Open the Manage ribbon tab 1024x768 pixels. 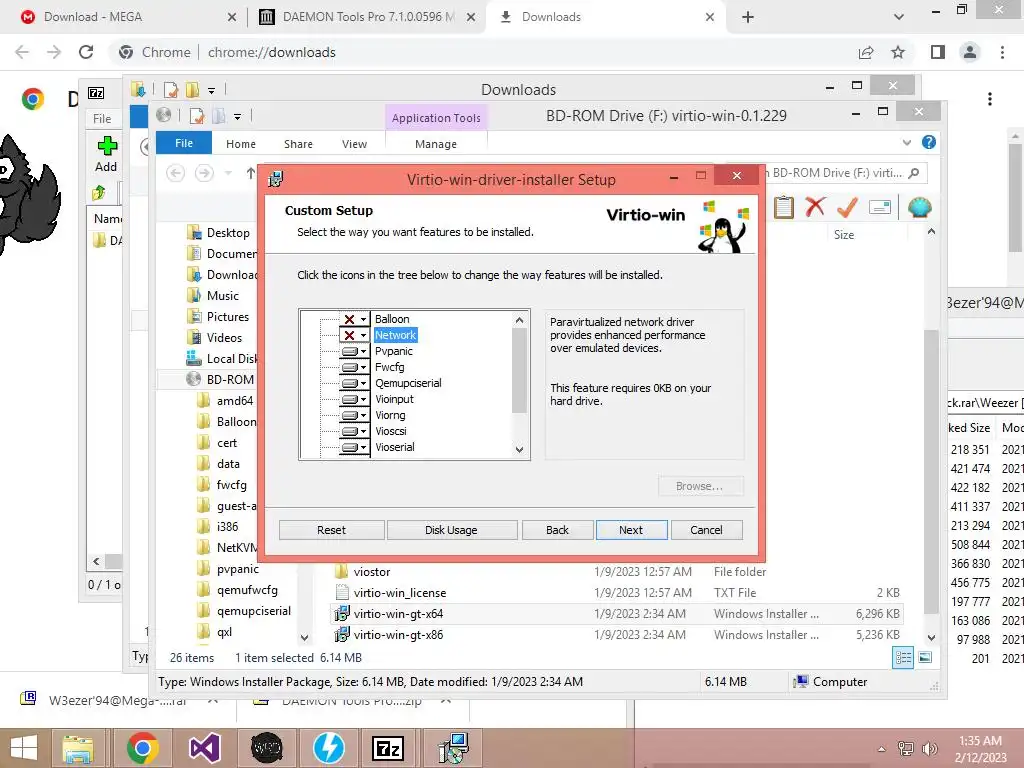click(436, 144)
